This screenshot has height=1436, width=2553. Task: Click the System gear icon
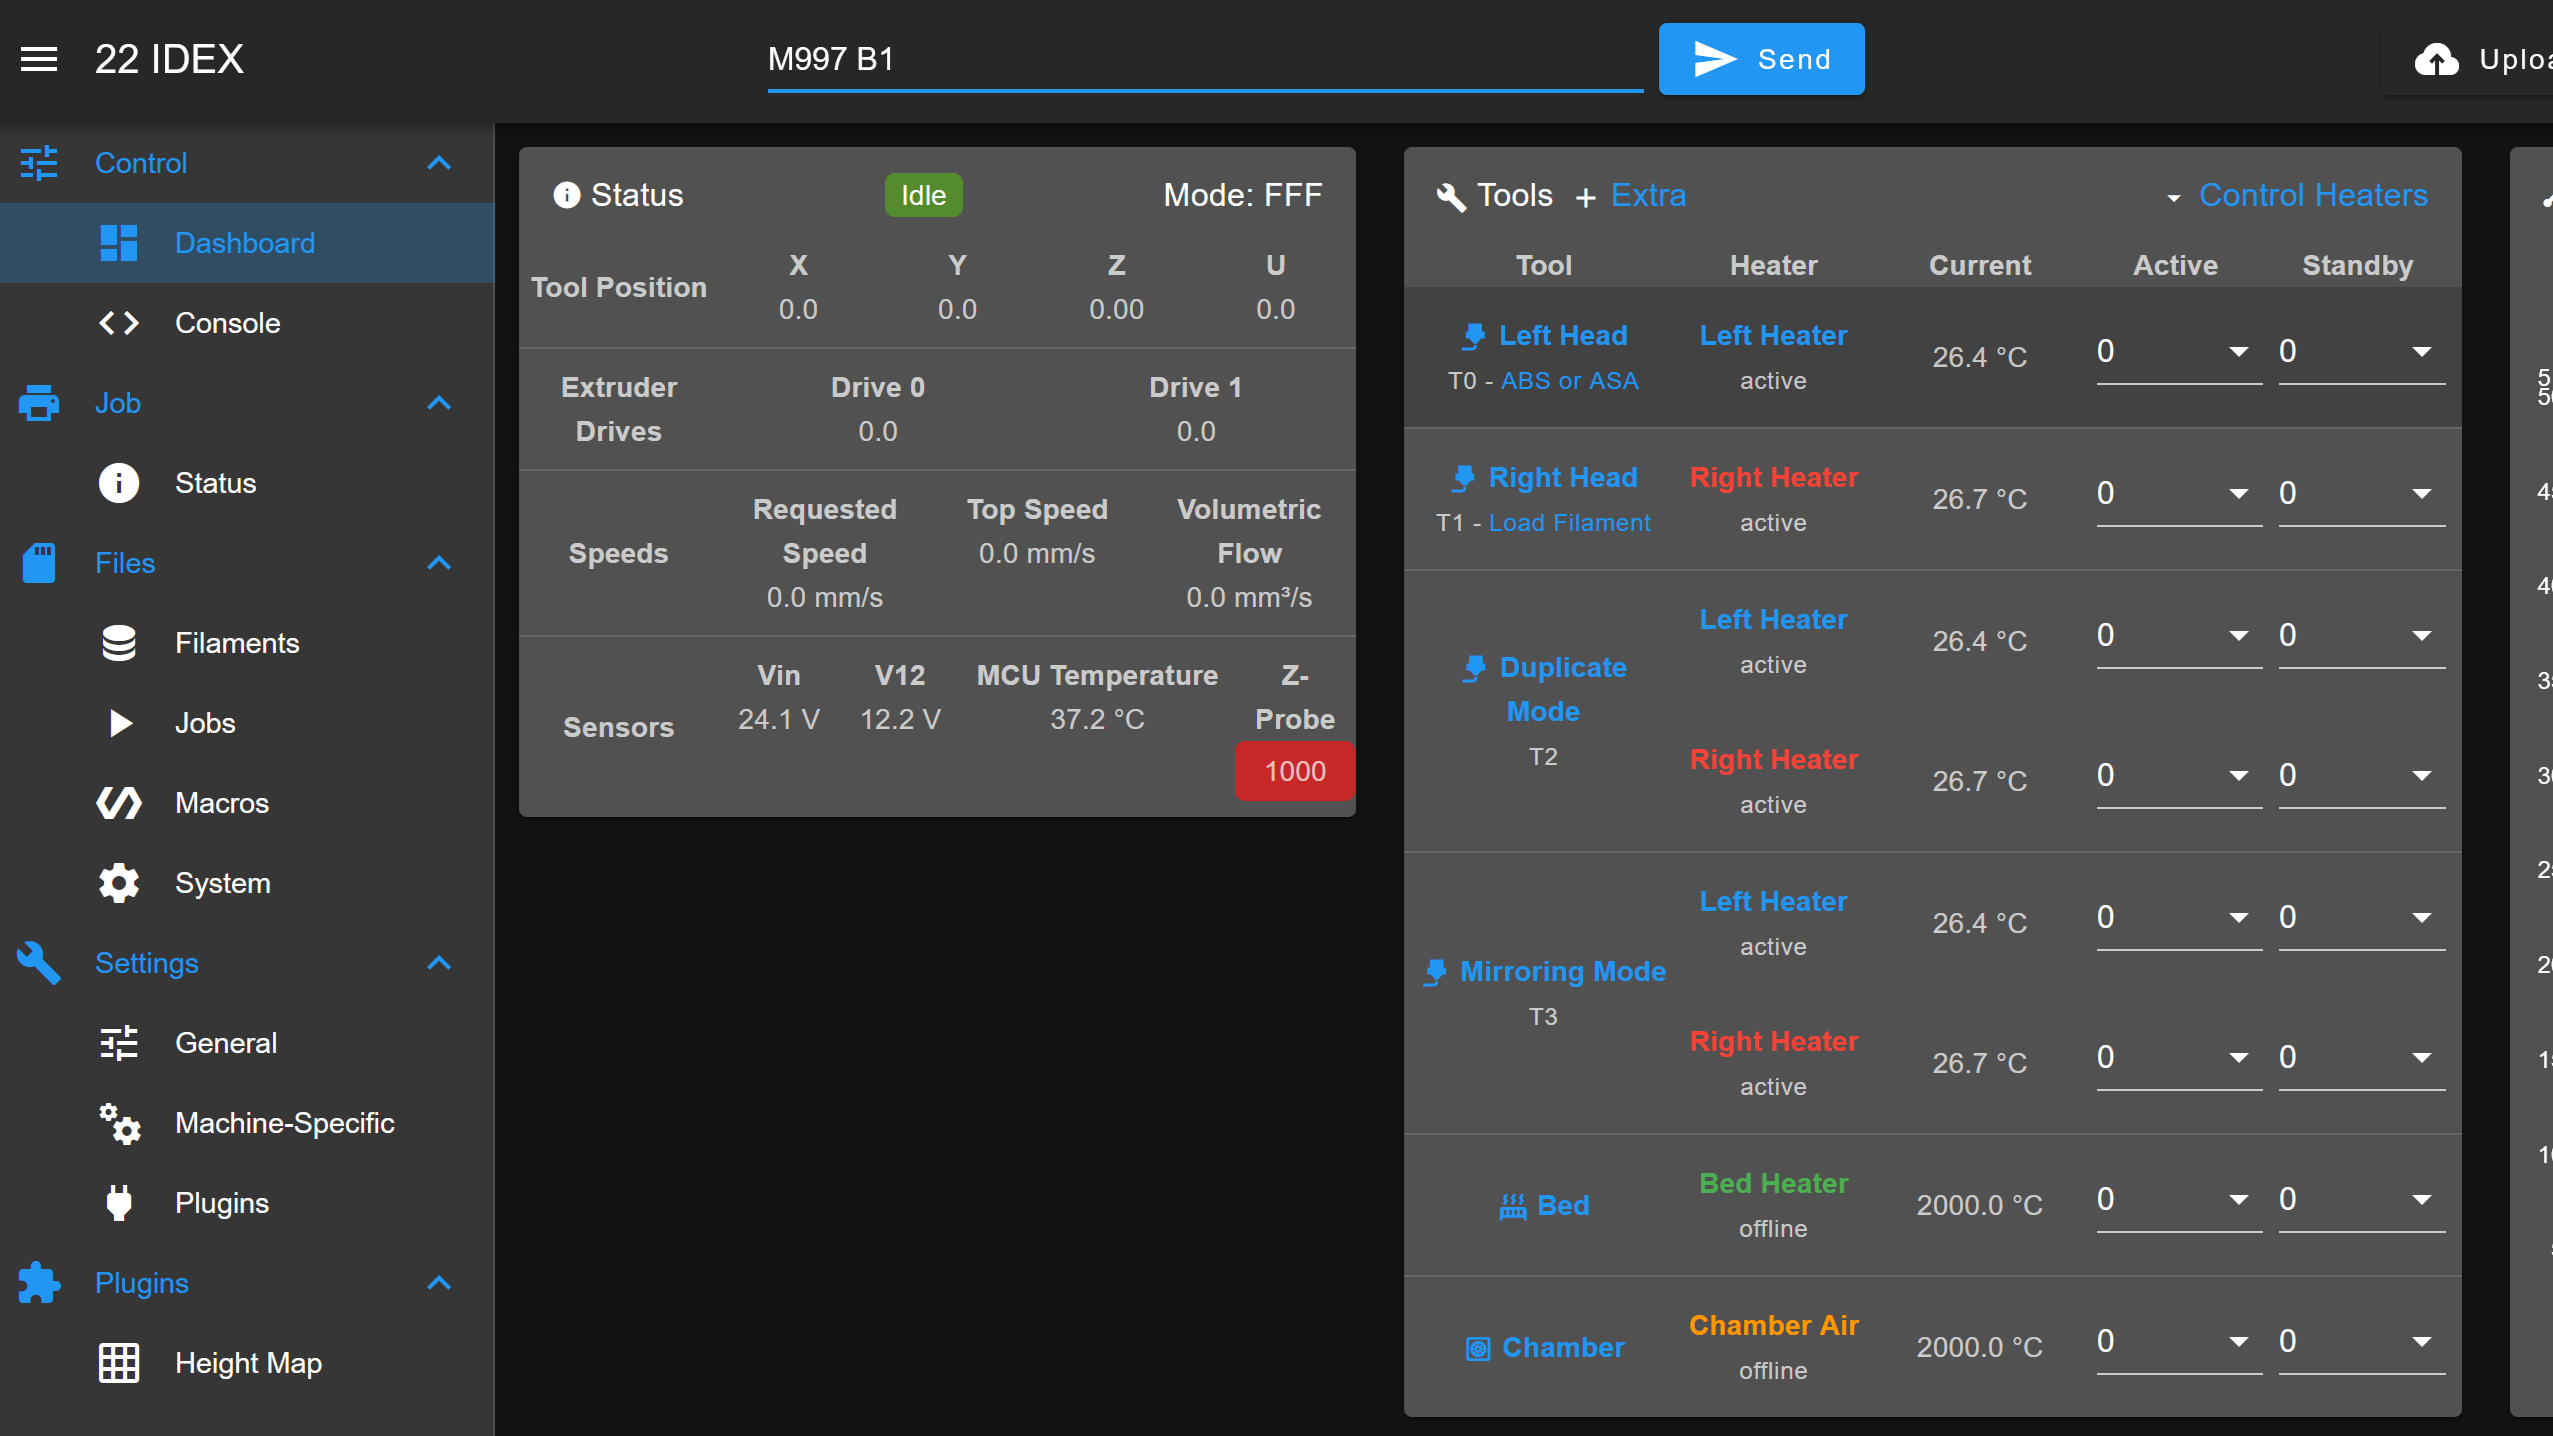[118, 883]
